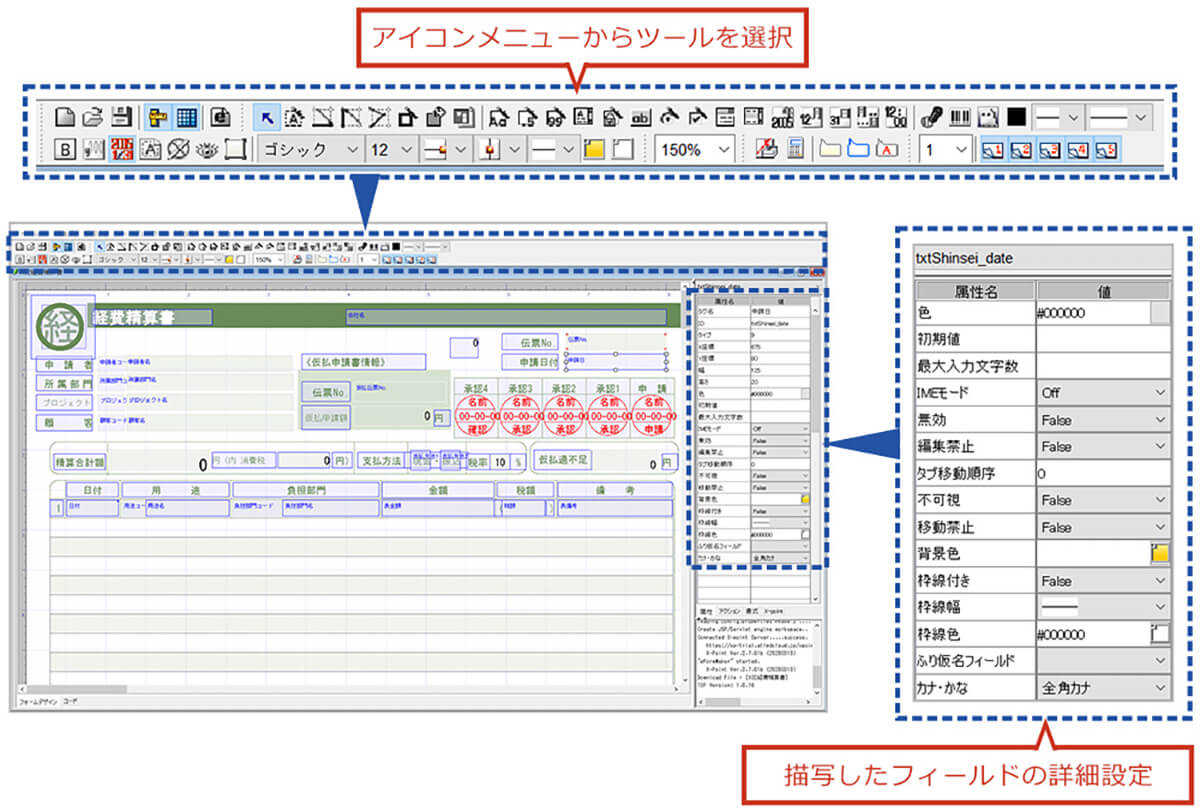
Task: Click the floppy disk save icon
Action: (x=120, y=116)
